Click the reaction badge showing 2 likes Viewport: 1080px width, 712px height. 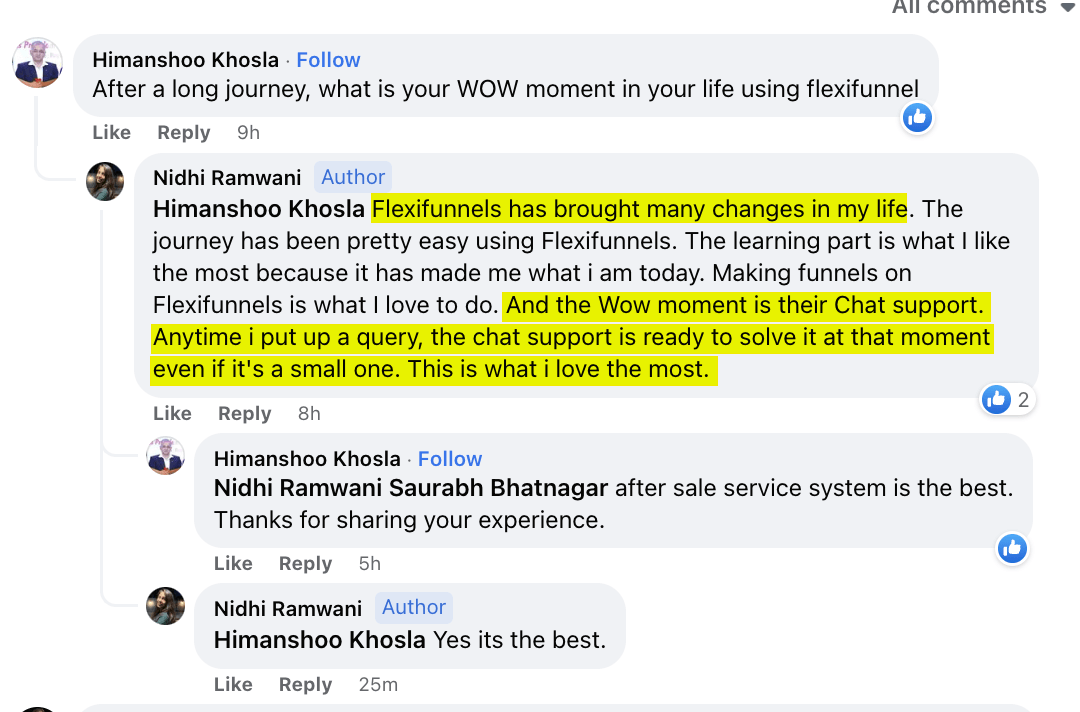1007,399
